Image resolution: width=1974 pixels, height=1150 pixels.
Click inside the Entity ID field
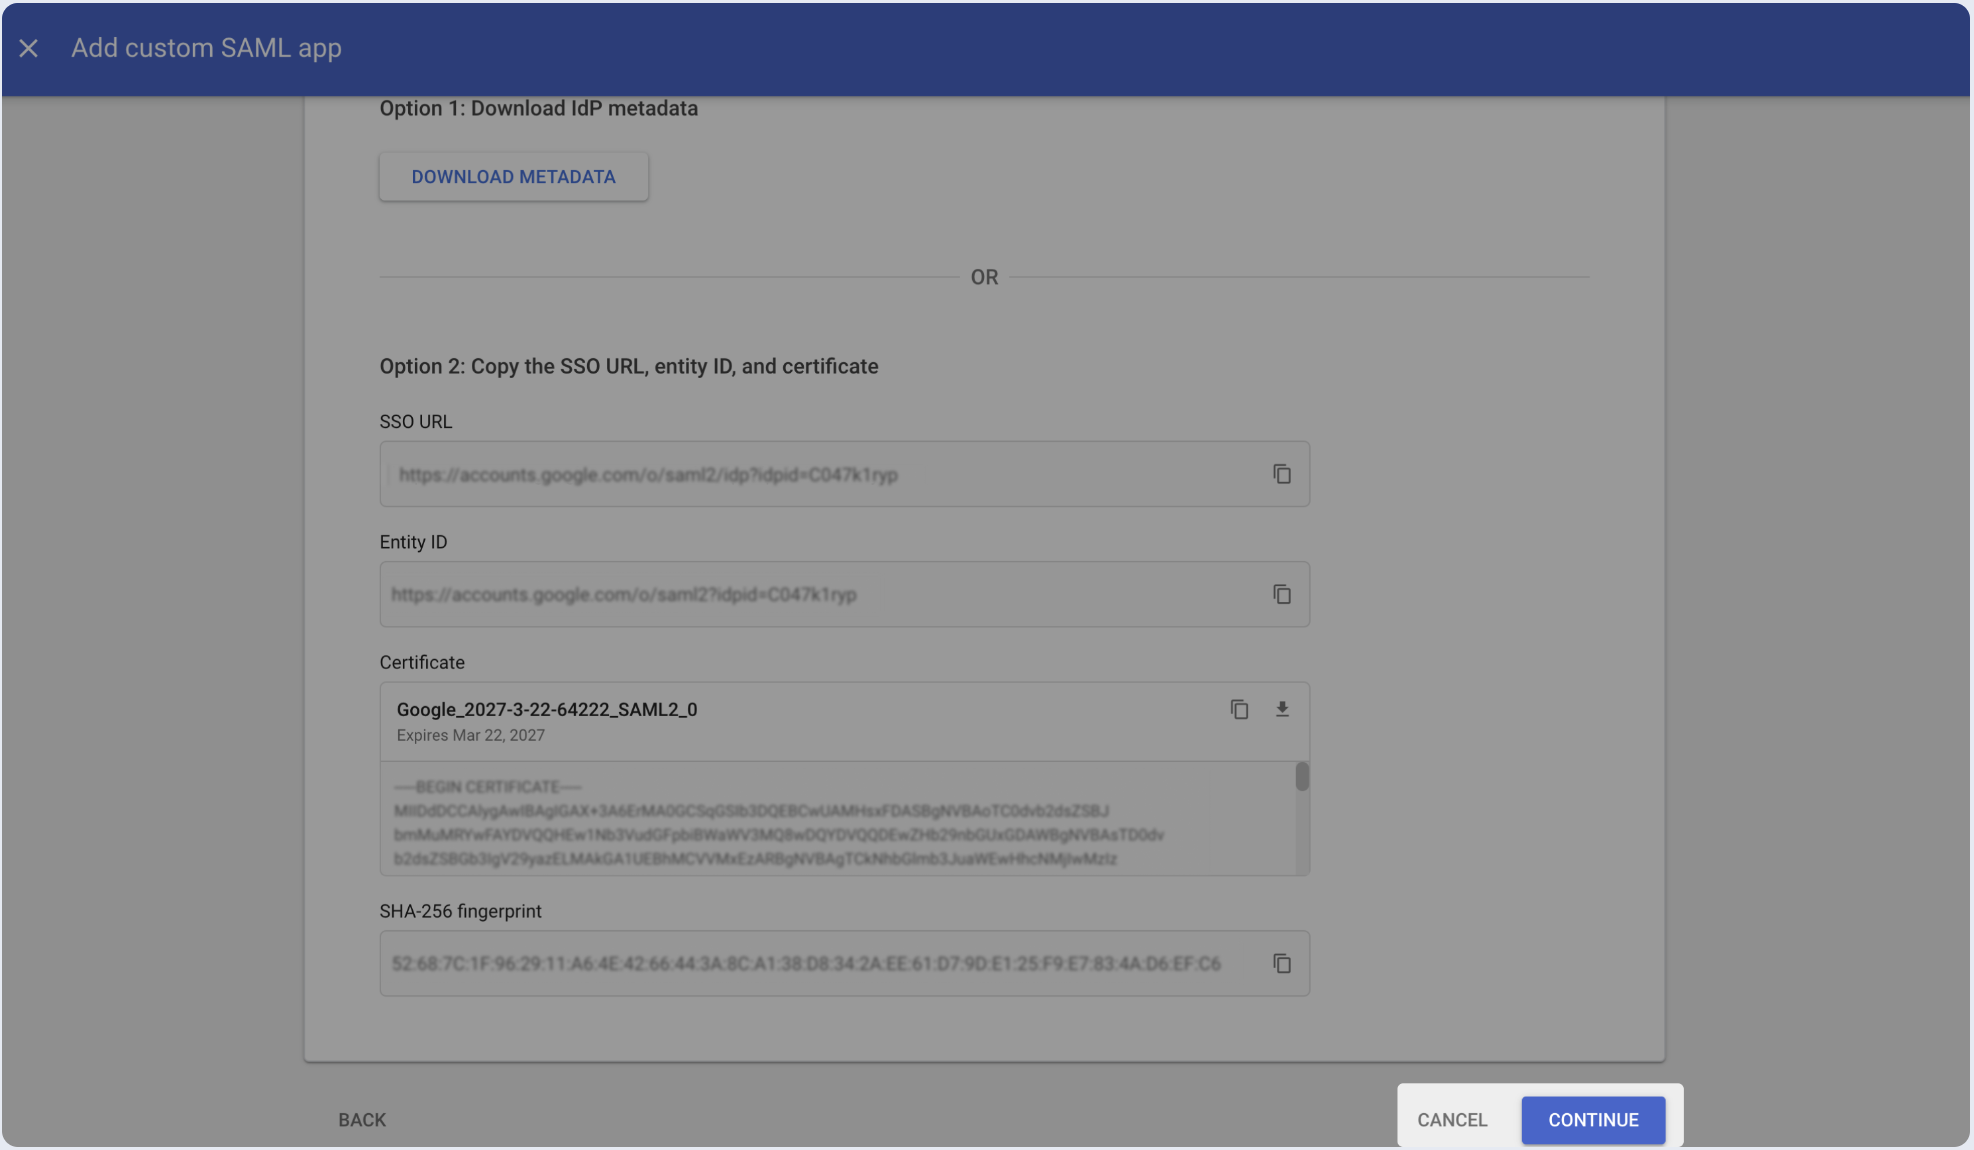click(800, 594)
